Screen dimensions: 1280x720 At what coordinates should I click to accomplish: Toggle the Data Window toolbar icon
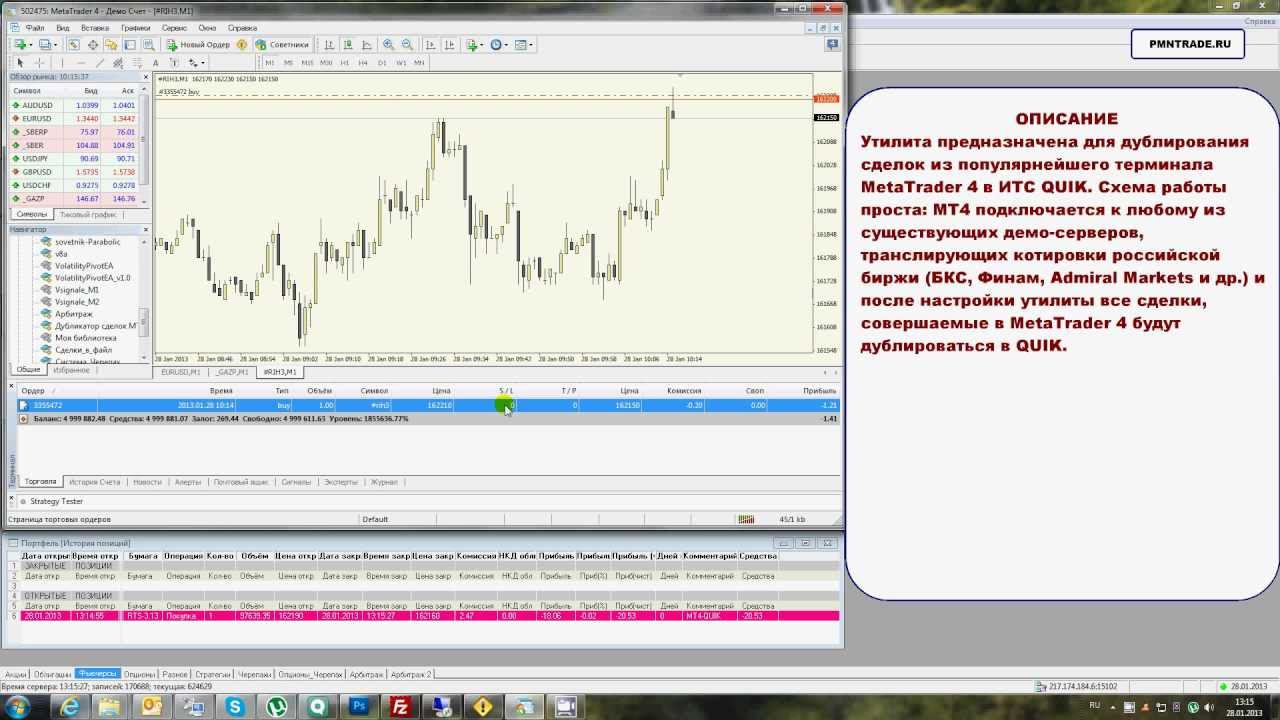point(93,44)
